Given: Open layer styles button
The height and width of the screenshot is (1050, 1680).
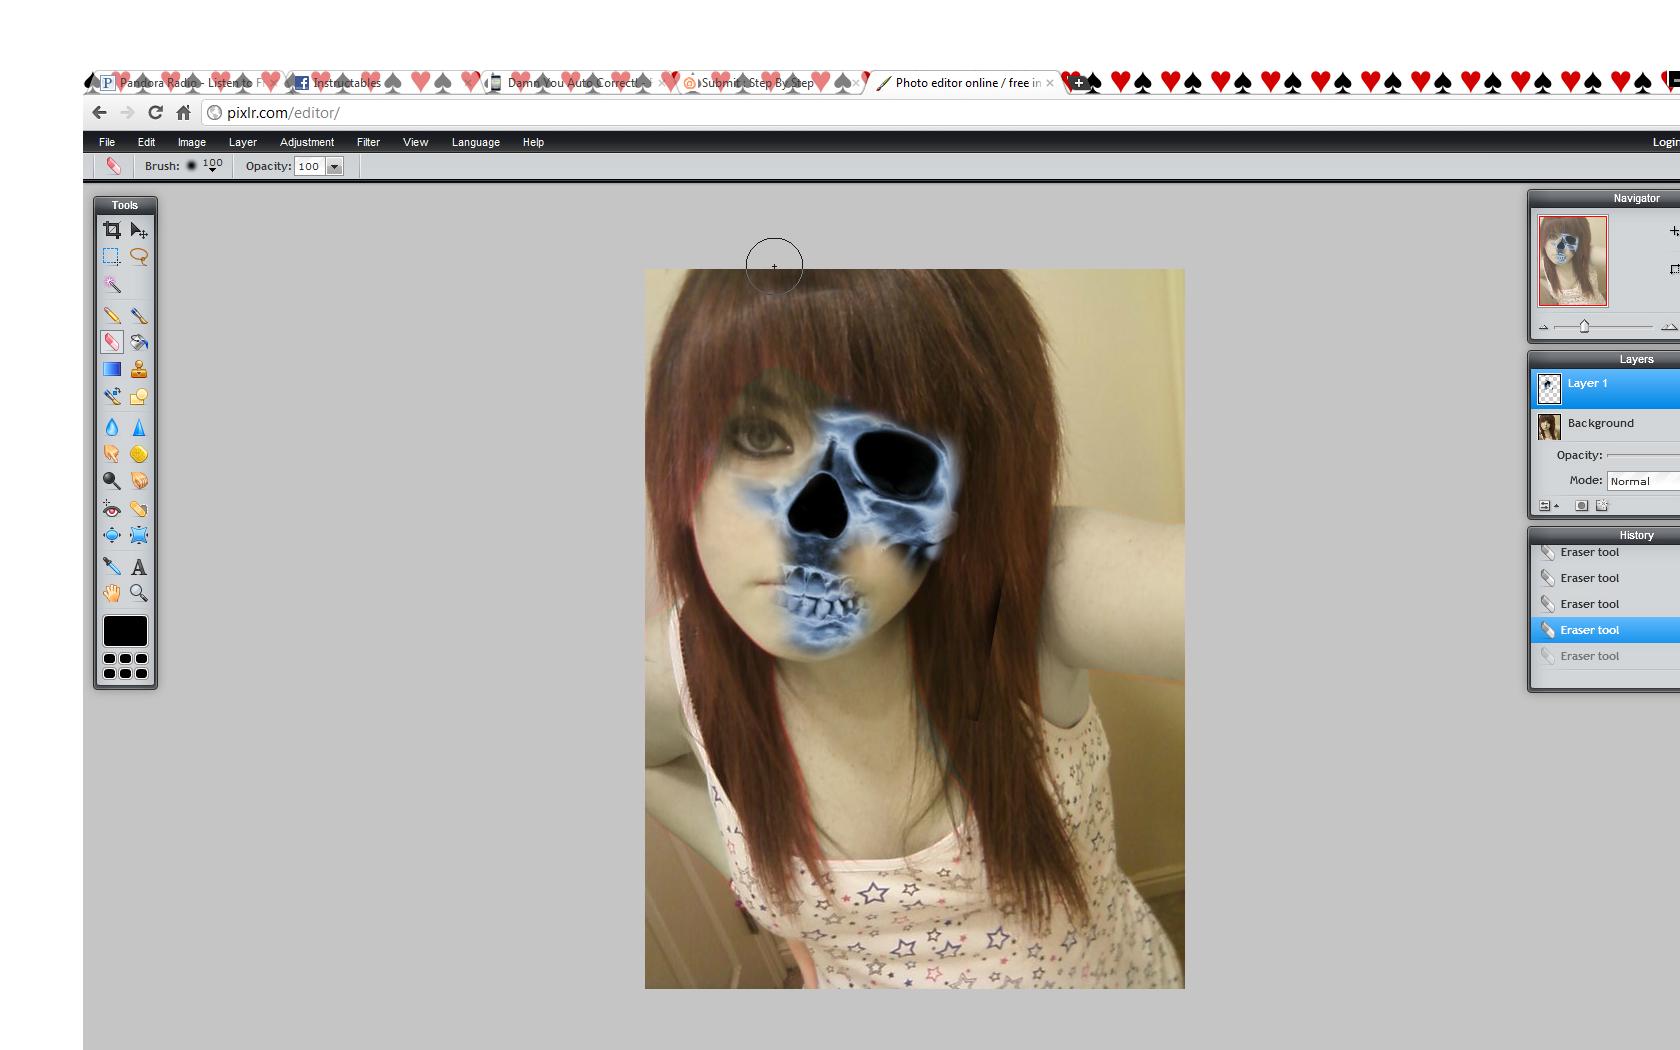Looking at the screenshot, I should pyautogui.click(x=1602, y=506).
